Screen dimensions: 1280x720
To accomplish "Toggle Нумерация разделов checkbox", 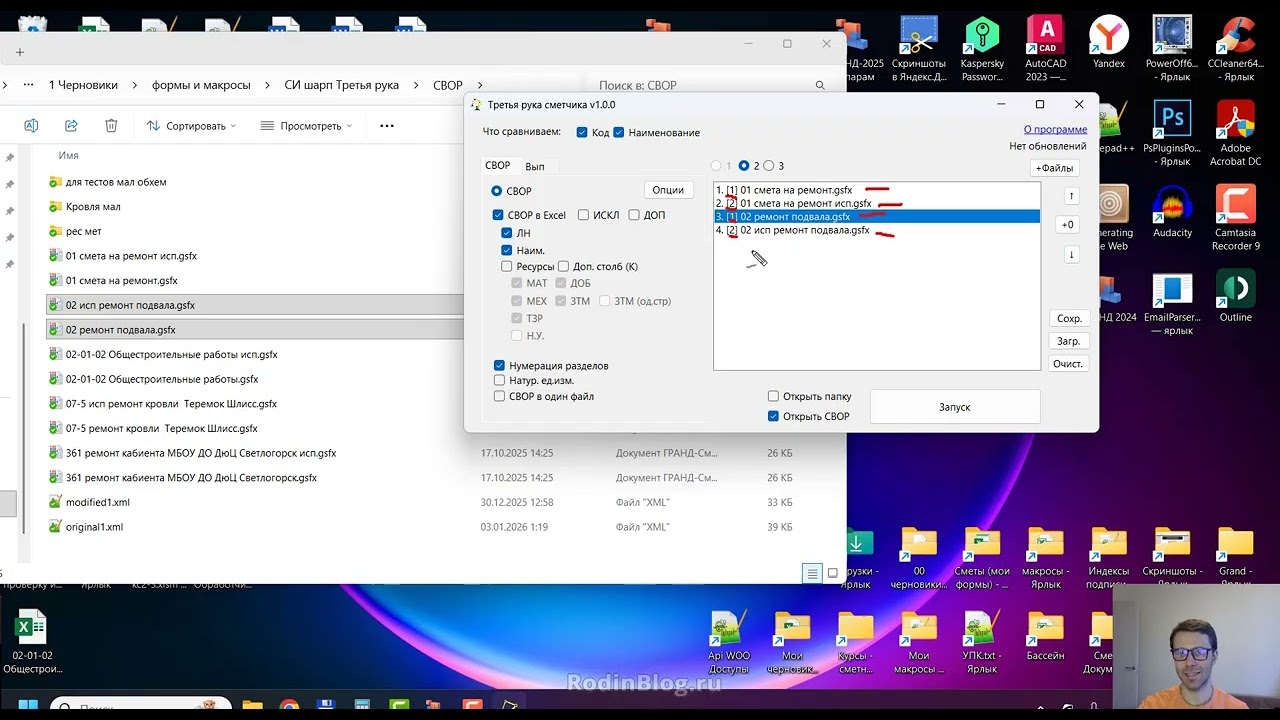I will [x=499, y=366].
